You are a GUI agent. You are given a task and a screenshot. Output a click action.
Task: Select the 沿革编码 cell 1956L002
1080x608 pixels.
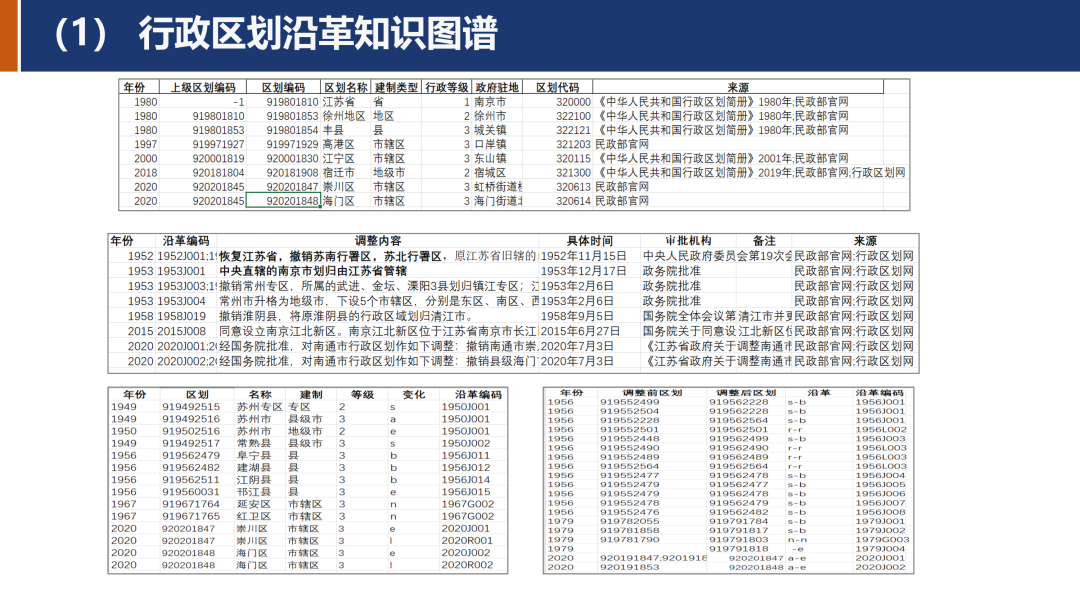[881, 430]
